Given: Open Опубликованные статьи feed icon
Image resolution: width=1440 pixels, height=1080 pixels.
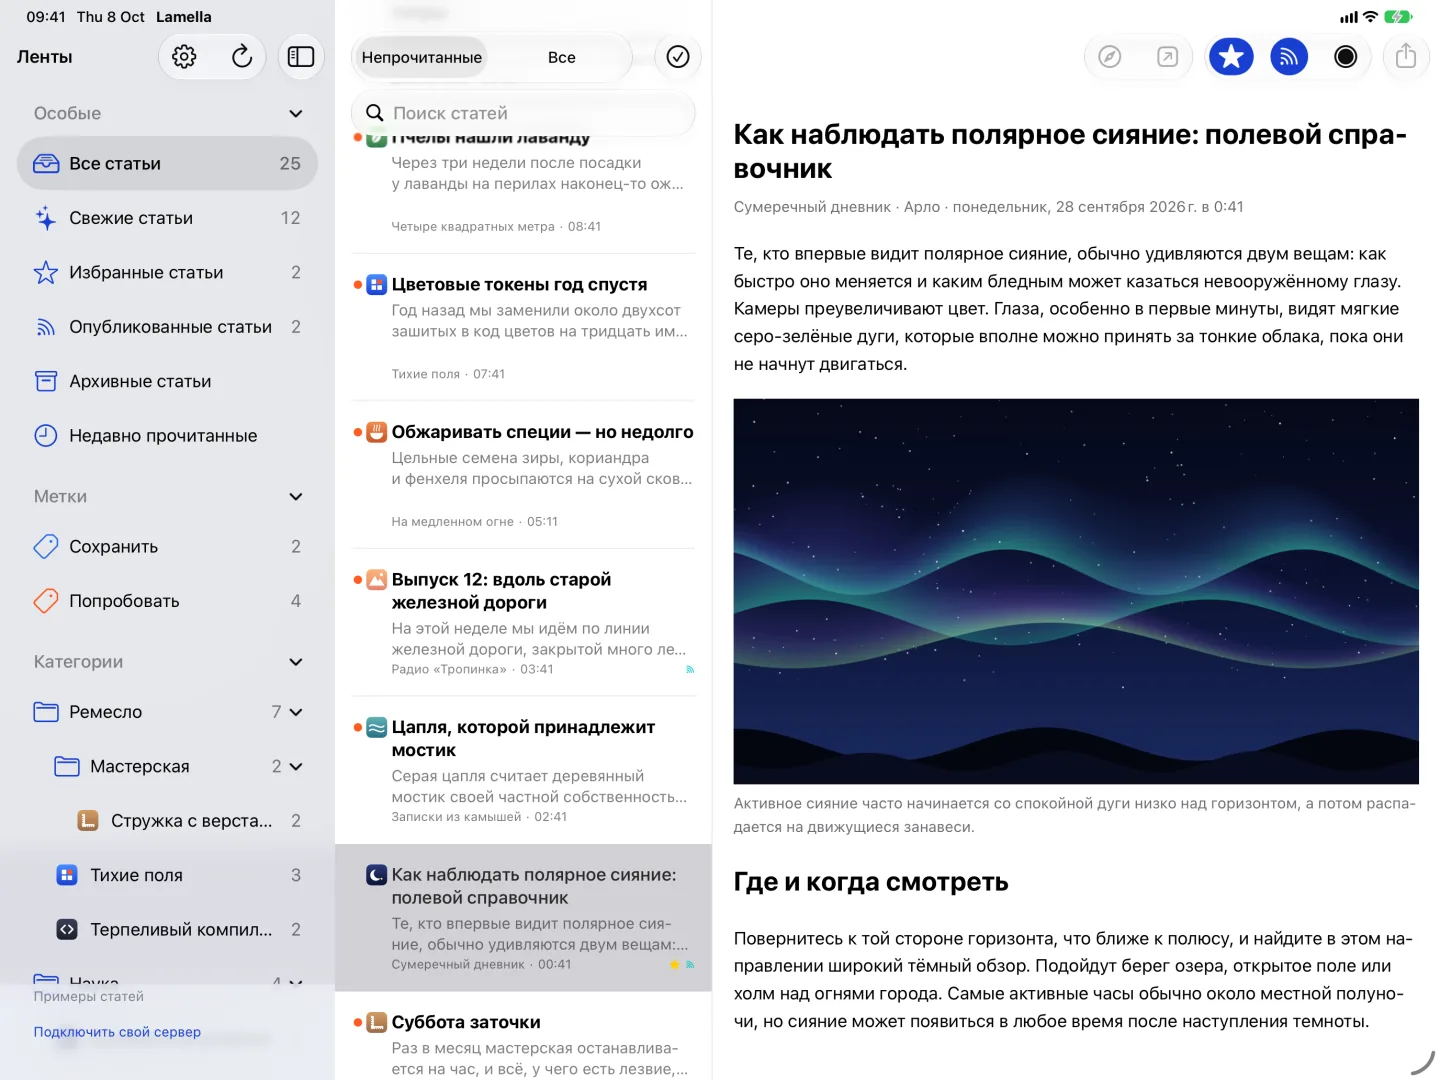Looking at the screenshot, I should 46,327.
